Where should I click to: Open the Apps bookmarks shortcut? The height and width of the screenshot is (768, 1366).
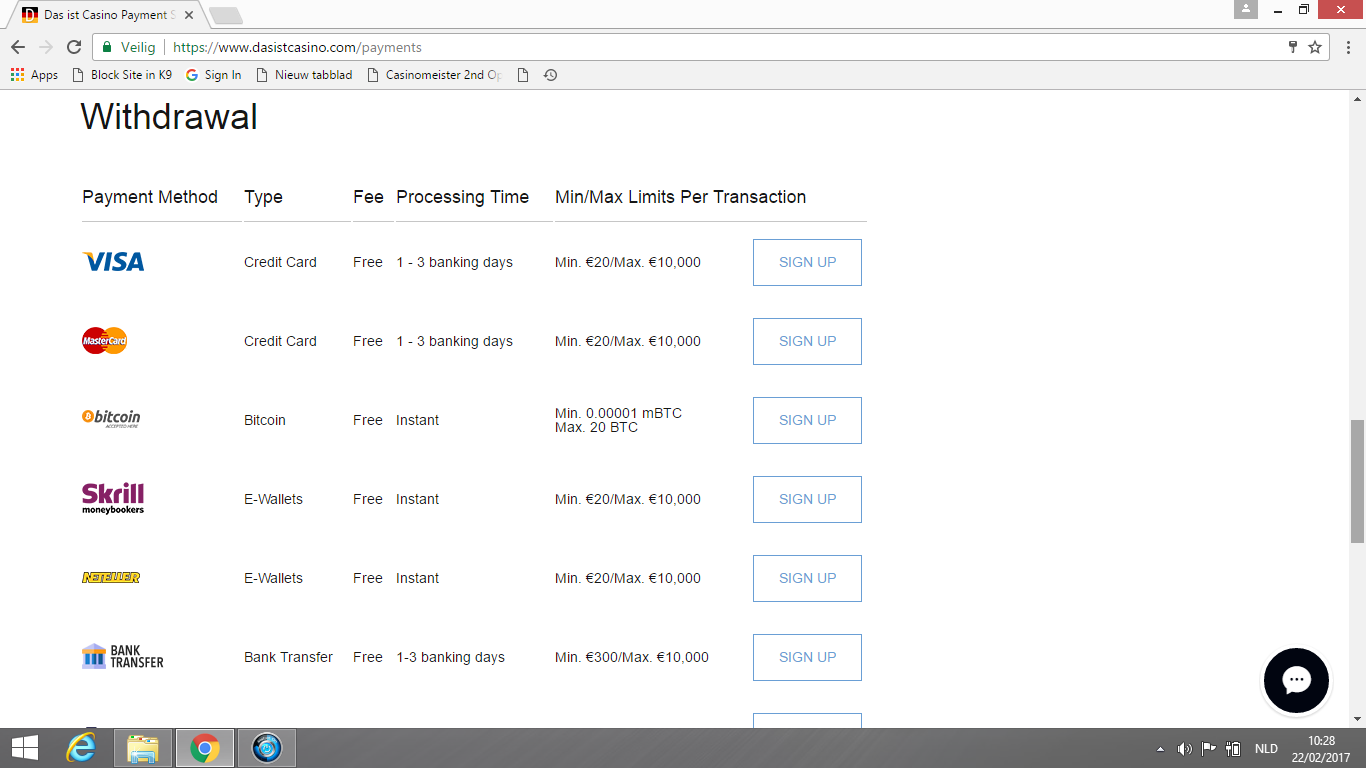pos(34,75)
